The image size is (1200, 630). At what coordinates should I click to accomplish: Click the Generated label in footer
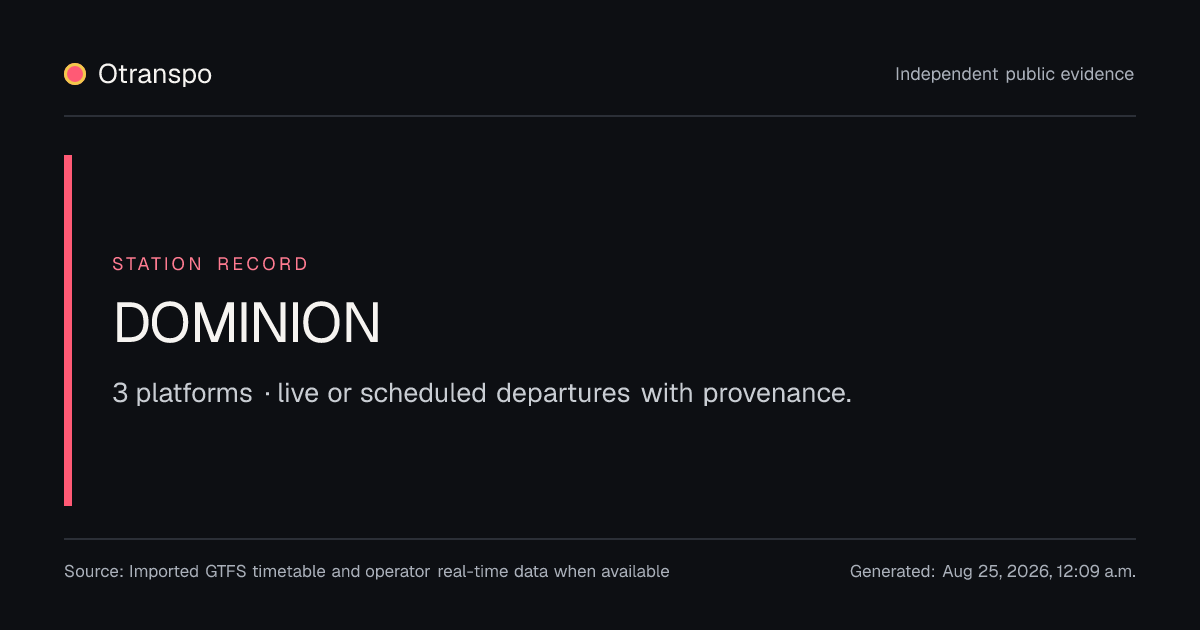point(892,572)
